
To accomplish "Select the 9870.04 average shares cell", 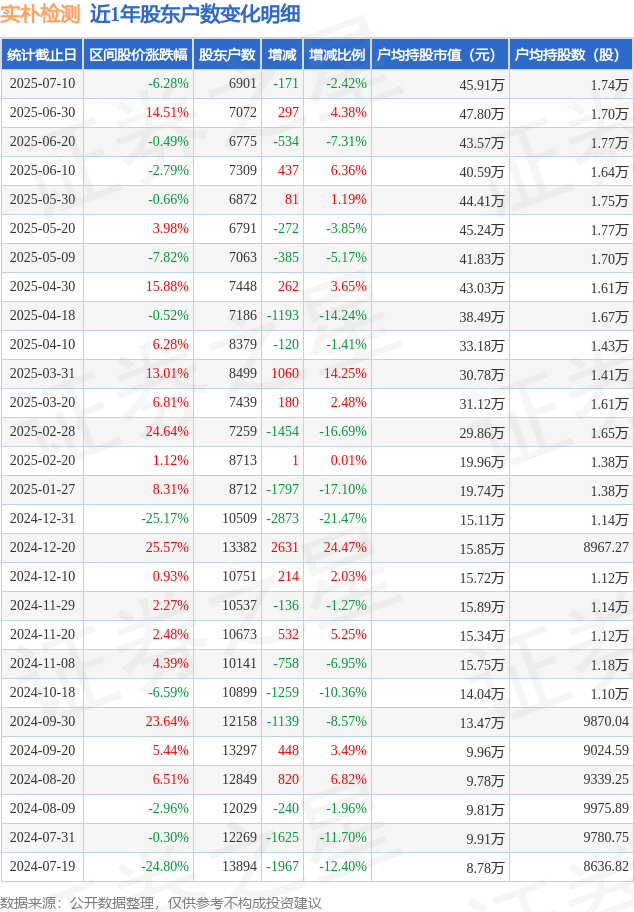I will [x=606, y=722].
